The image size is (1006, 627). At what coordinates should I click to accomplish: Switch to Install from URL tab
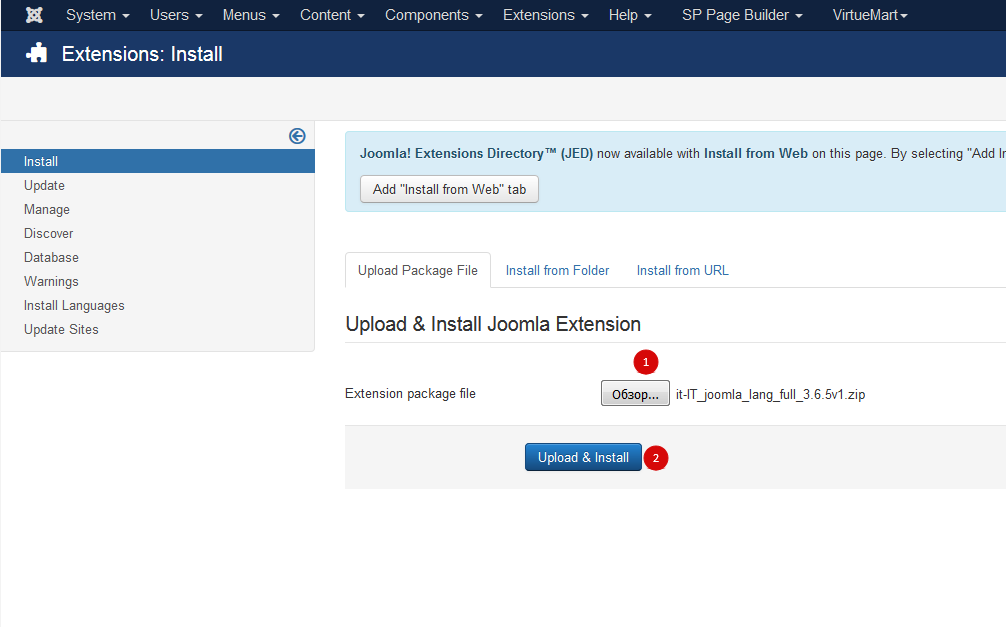682,270
